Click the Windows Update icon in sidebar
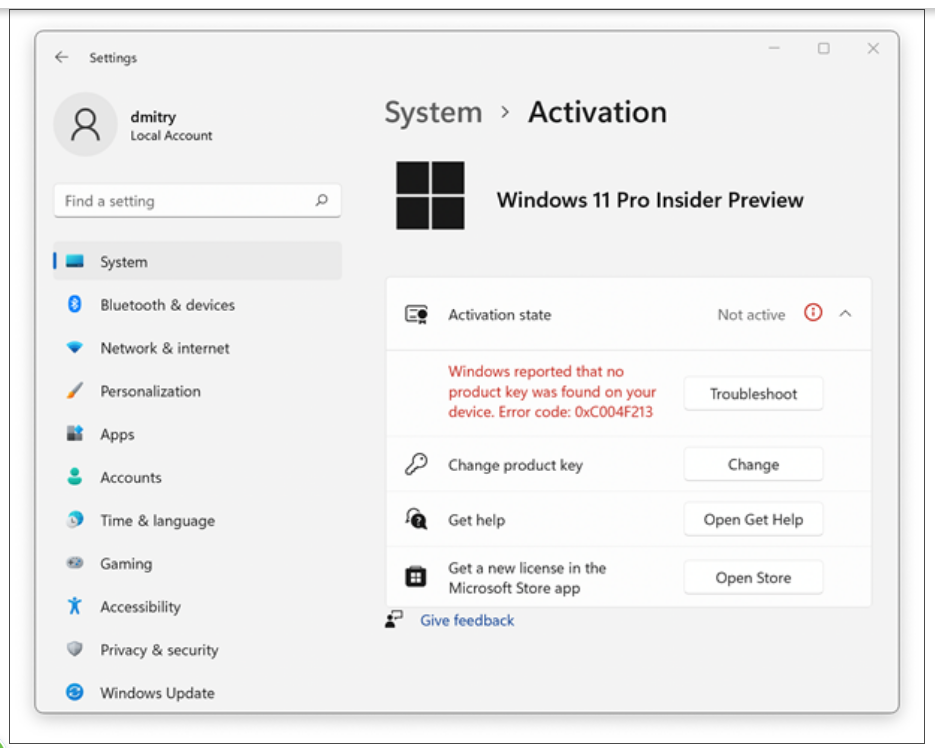Image resolution: width=935 pixels, height=748 pixels. (75, 692)
